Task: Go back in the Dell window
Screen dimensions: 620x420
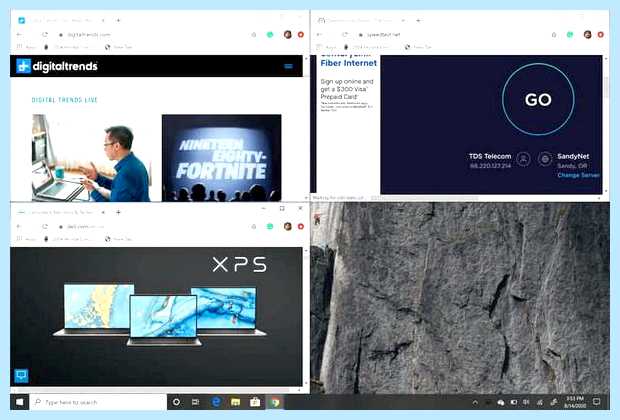Action: click(19, 227)
